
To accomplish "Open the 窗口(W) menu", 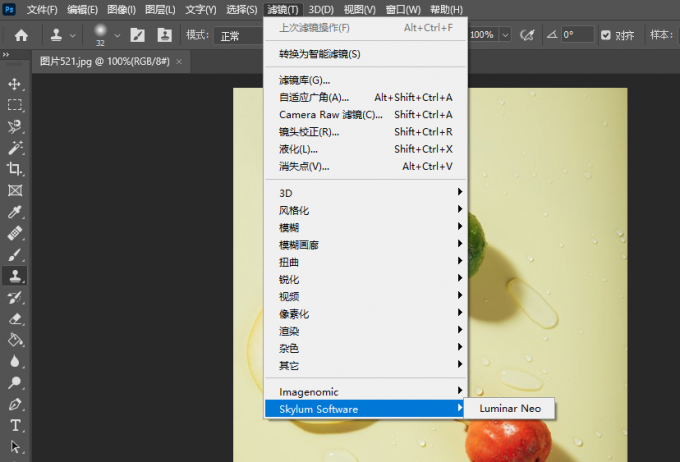I will [x=403, y=10].
